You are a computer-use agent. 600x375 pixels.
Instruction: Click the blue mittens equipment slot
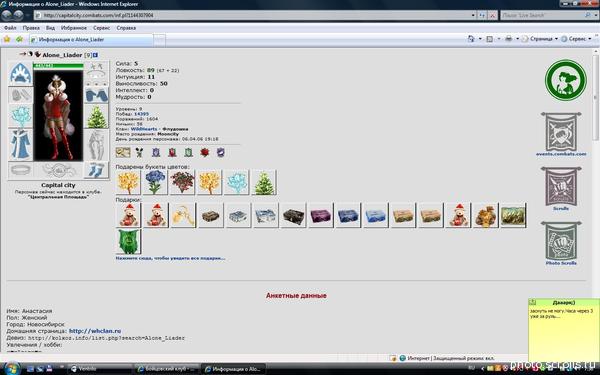tap(96, 95)
